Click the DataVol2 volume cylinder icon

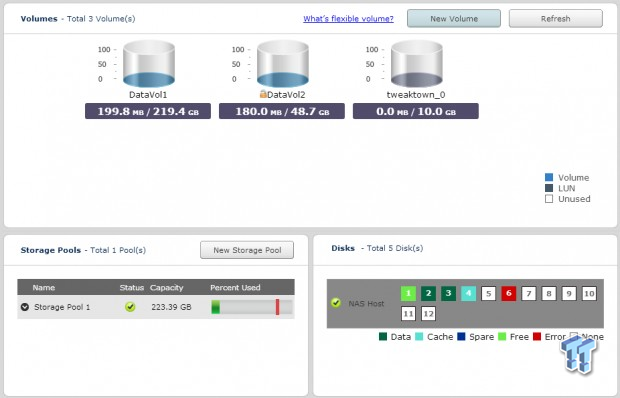click(283, 64)
